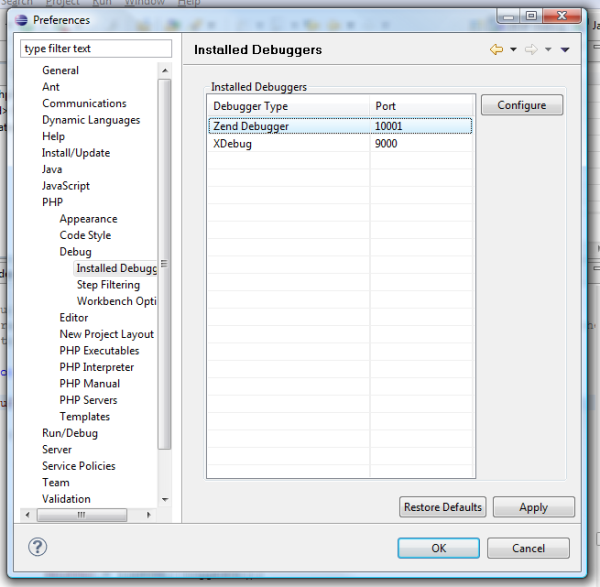Image resolution: width=600 pixels, height=587 pixels.
Task: Click the Port column header
Action: pos(422,106)
